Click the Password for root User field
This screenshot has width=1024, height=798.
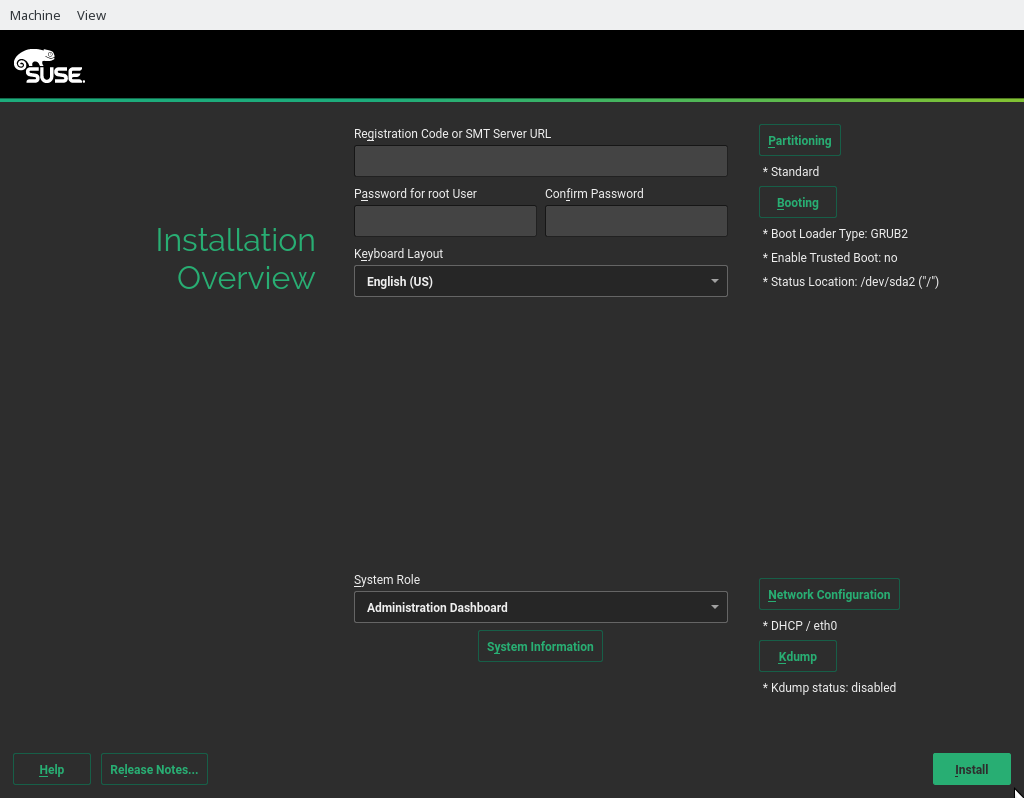(445, 221)
